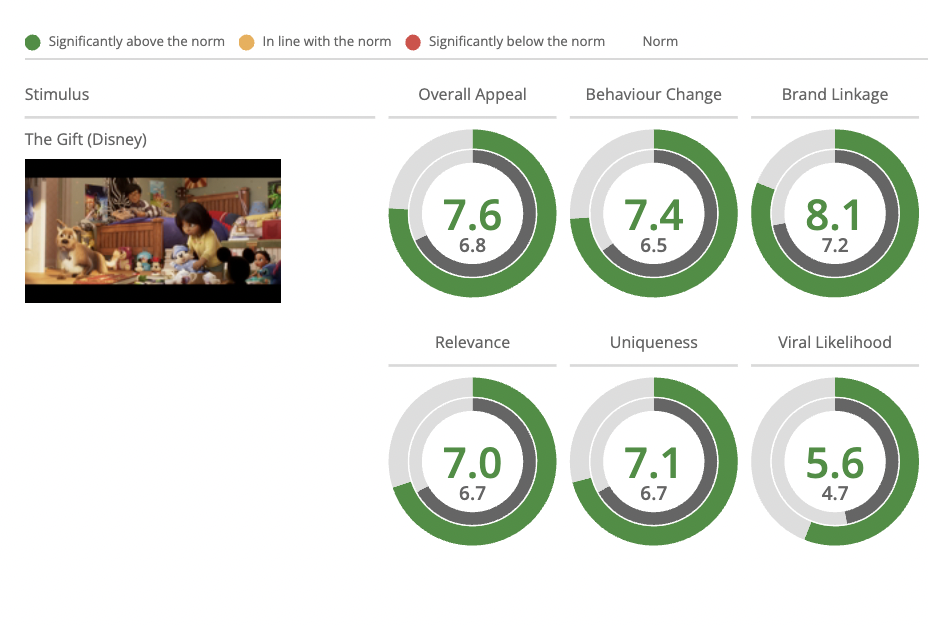Screen dimensions: 928x626
Task: Click the Viral Likelihood norm value 4.7
Action: tap(835, 493)
